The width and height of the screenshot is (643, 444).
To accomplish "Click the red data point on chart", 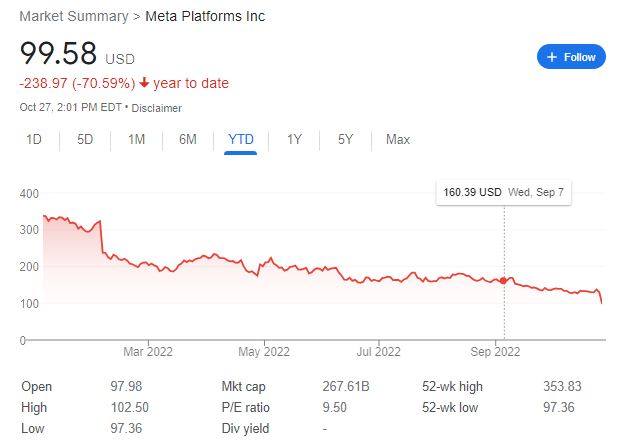I will (x=504, y=281).
